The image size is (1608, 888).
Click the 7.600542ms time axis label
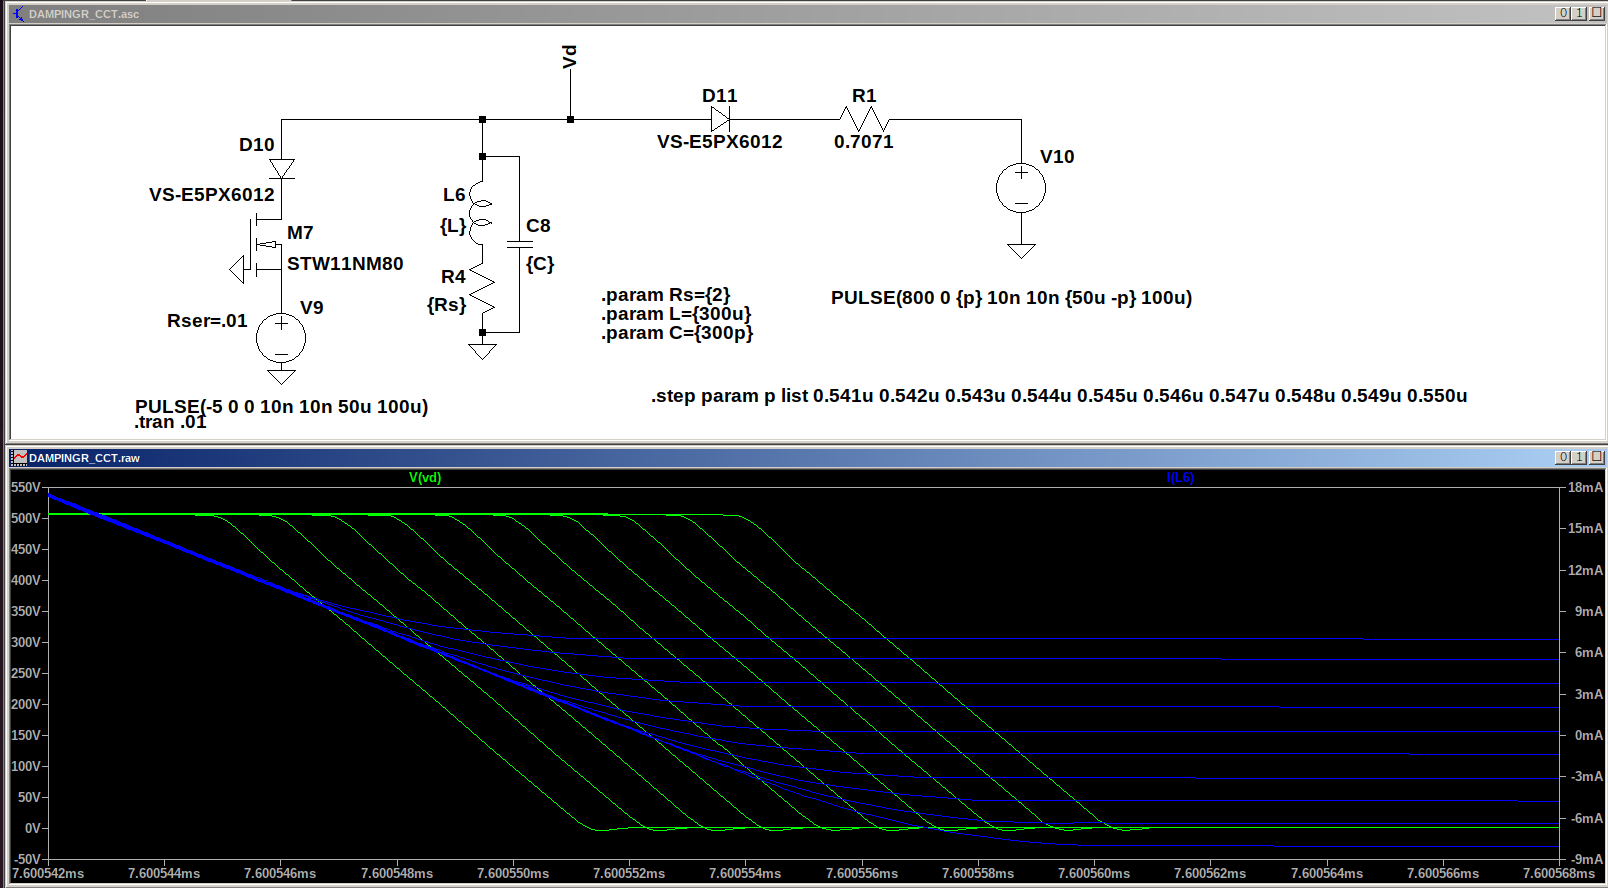pyautogui.click(x=48, y=874)
